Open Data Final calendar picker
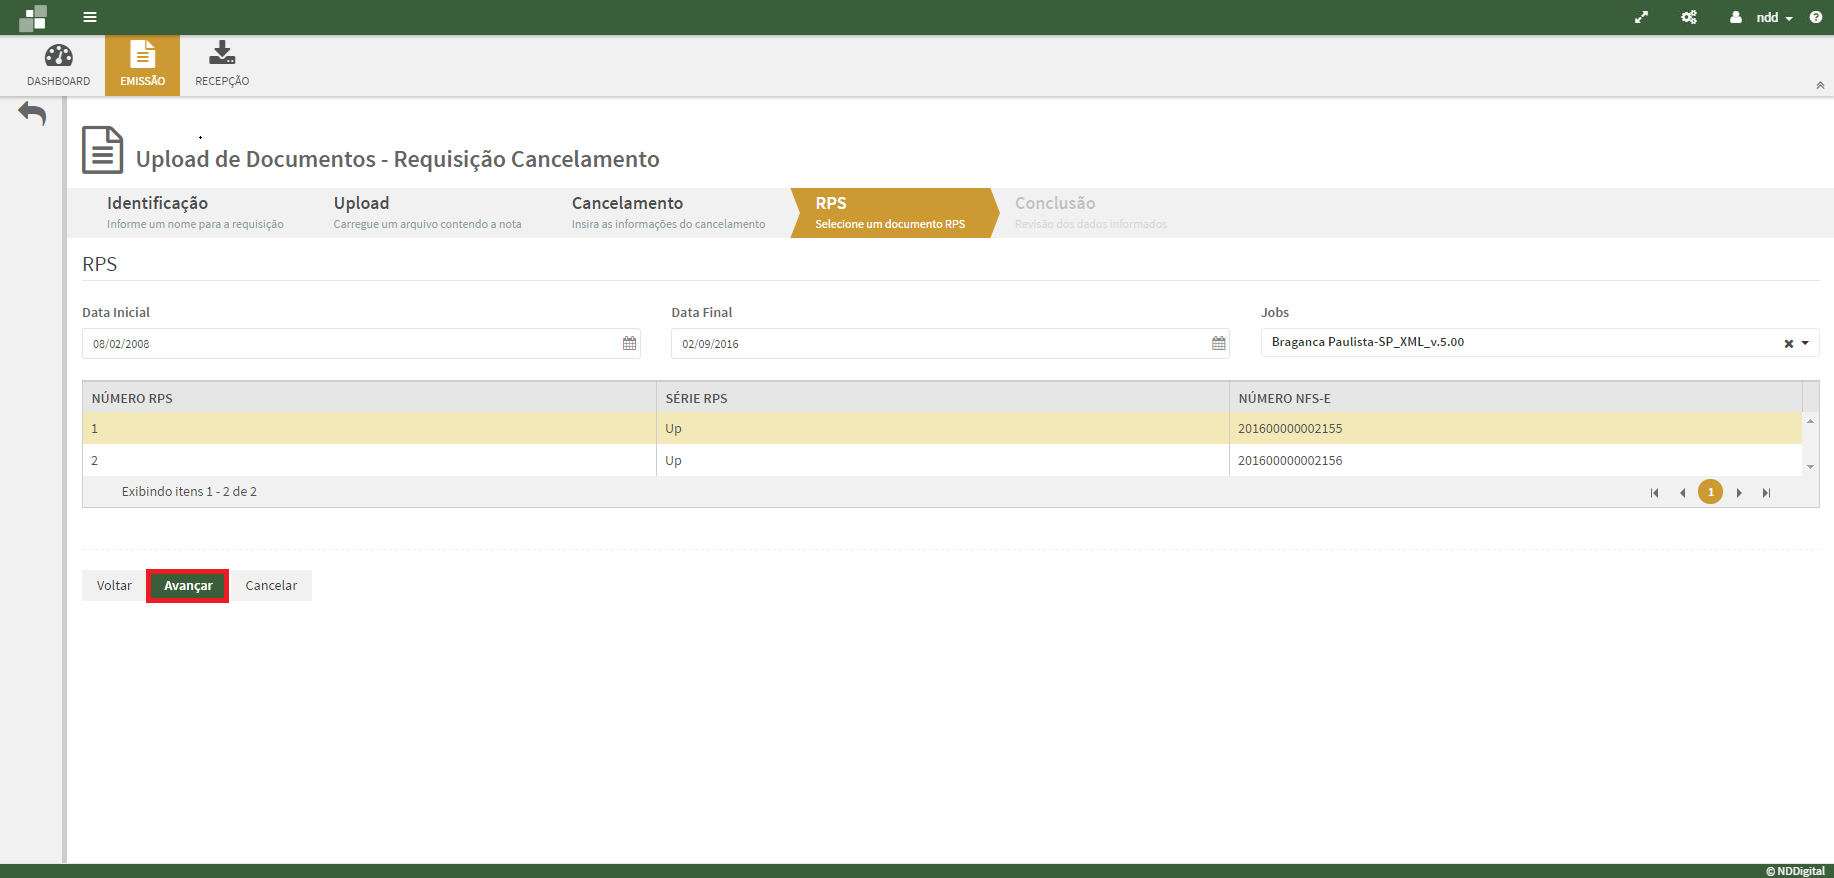The width and height of the screenshot is (1834, 878). tap(1218, 343)
